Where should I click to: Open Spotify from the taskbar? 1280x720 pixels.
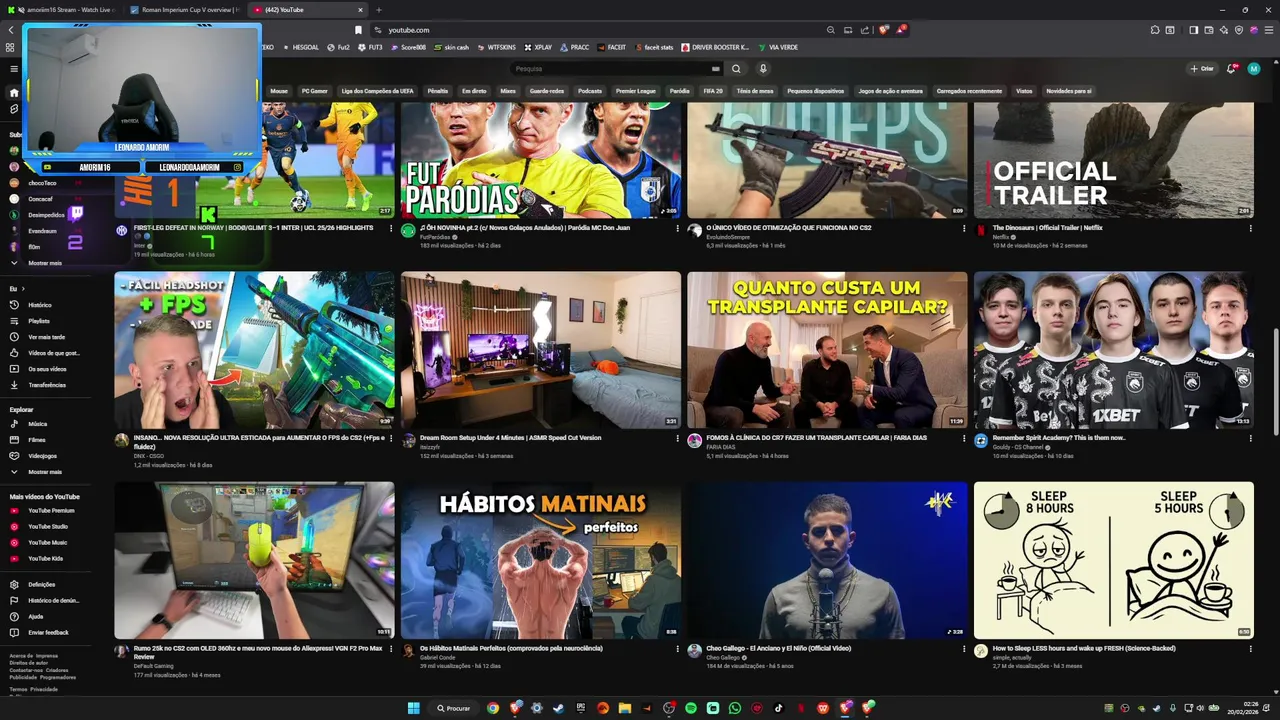coord(691,708)
